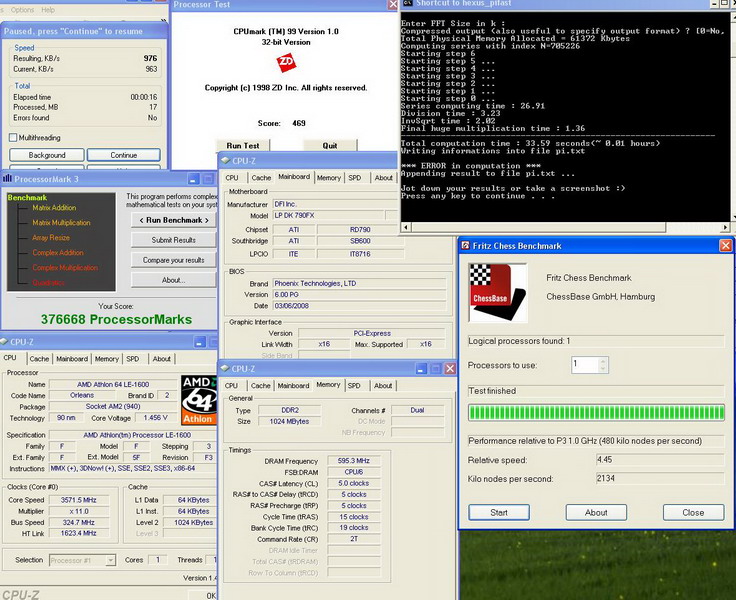Click the CPU-Z Memory window title icon
This screenshot has height=600, width=736.
coord(225,369)
